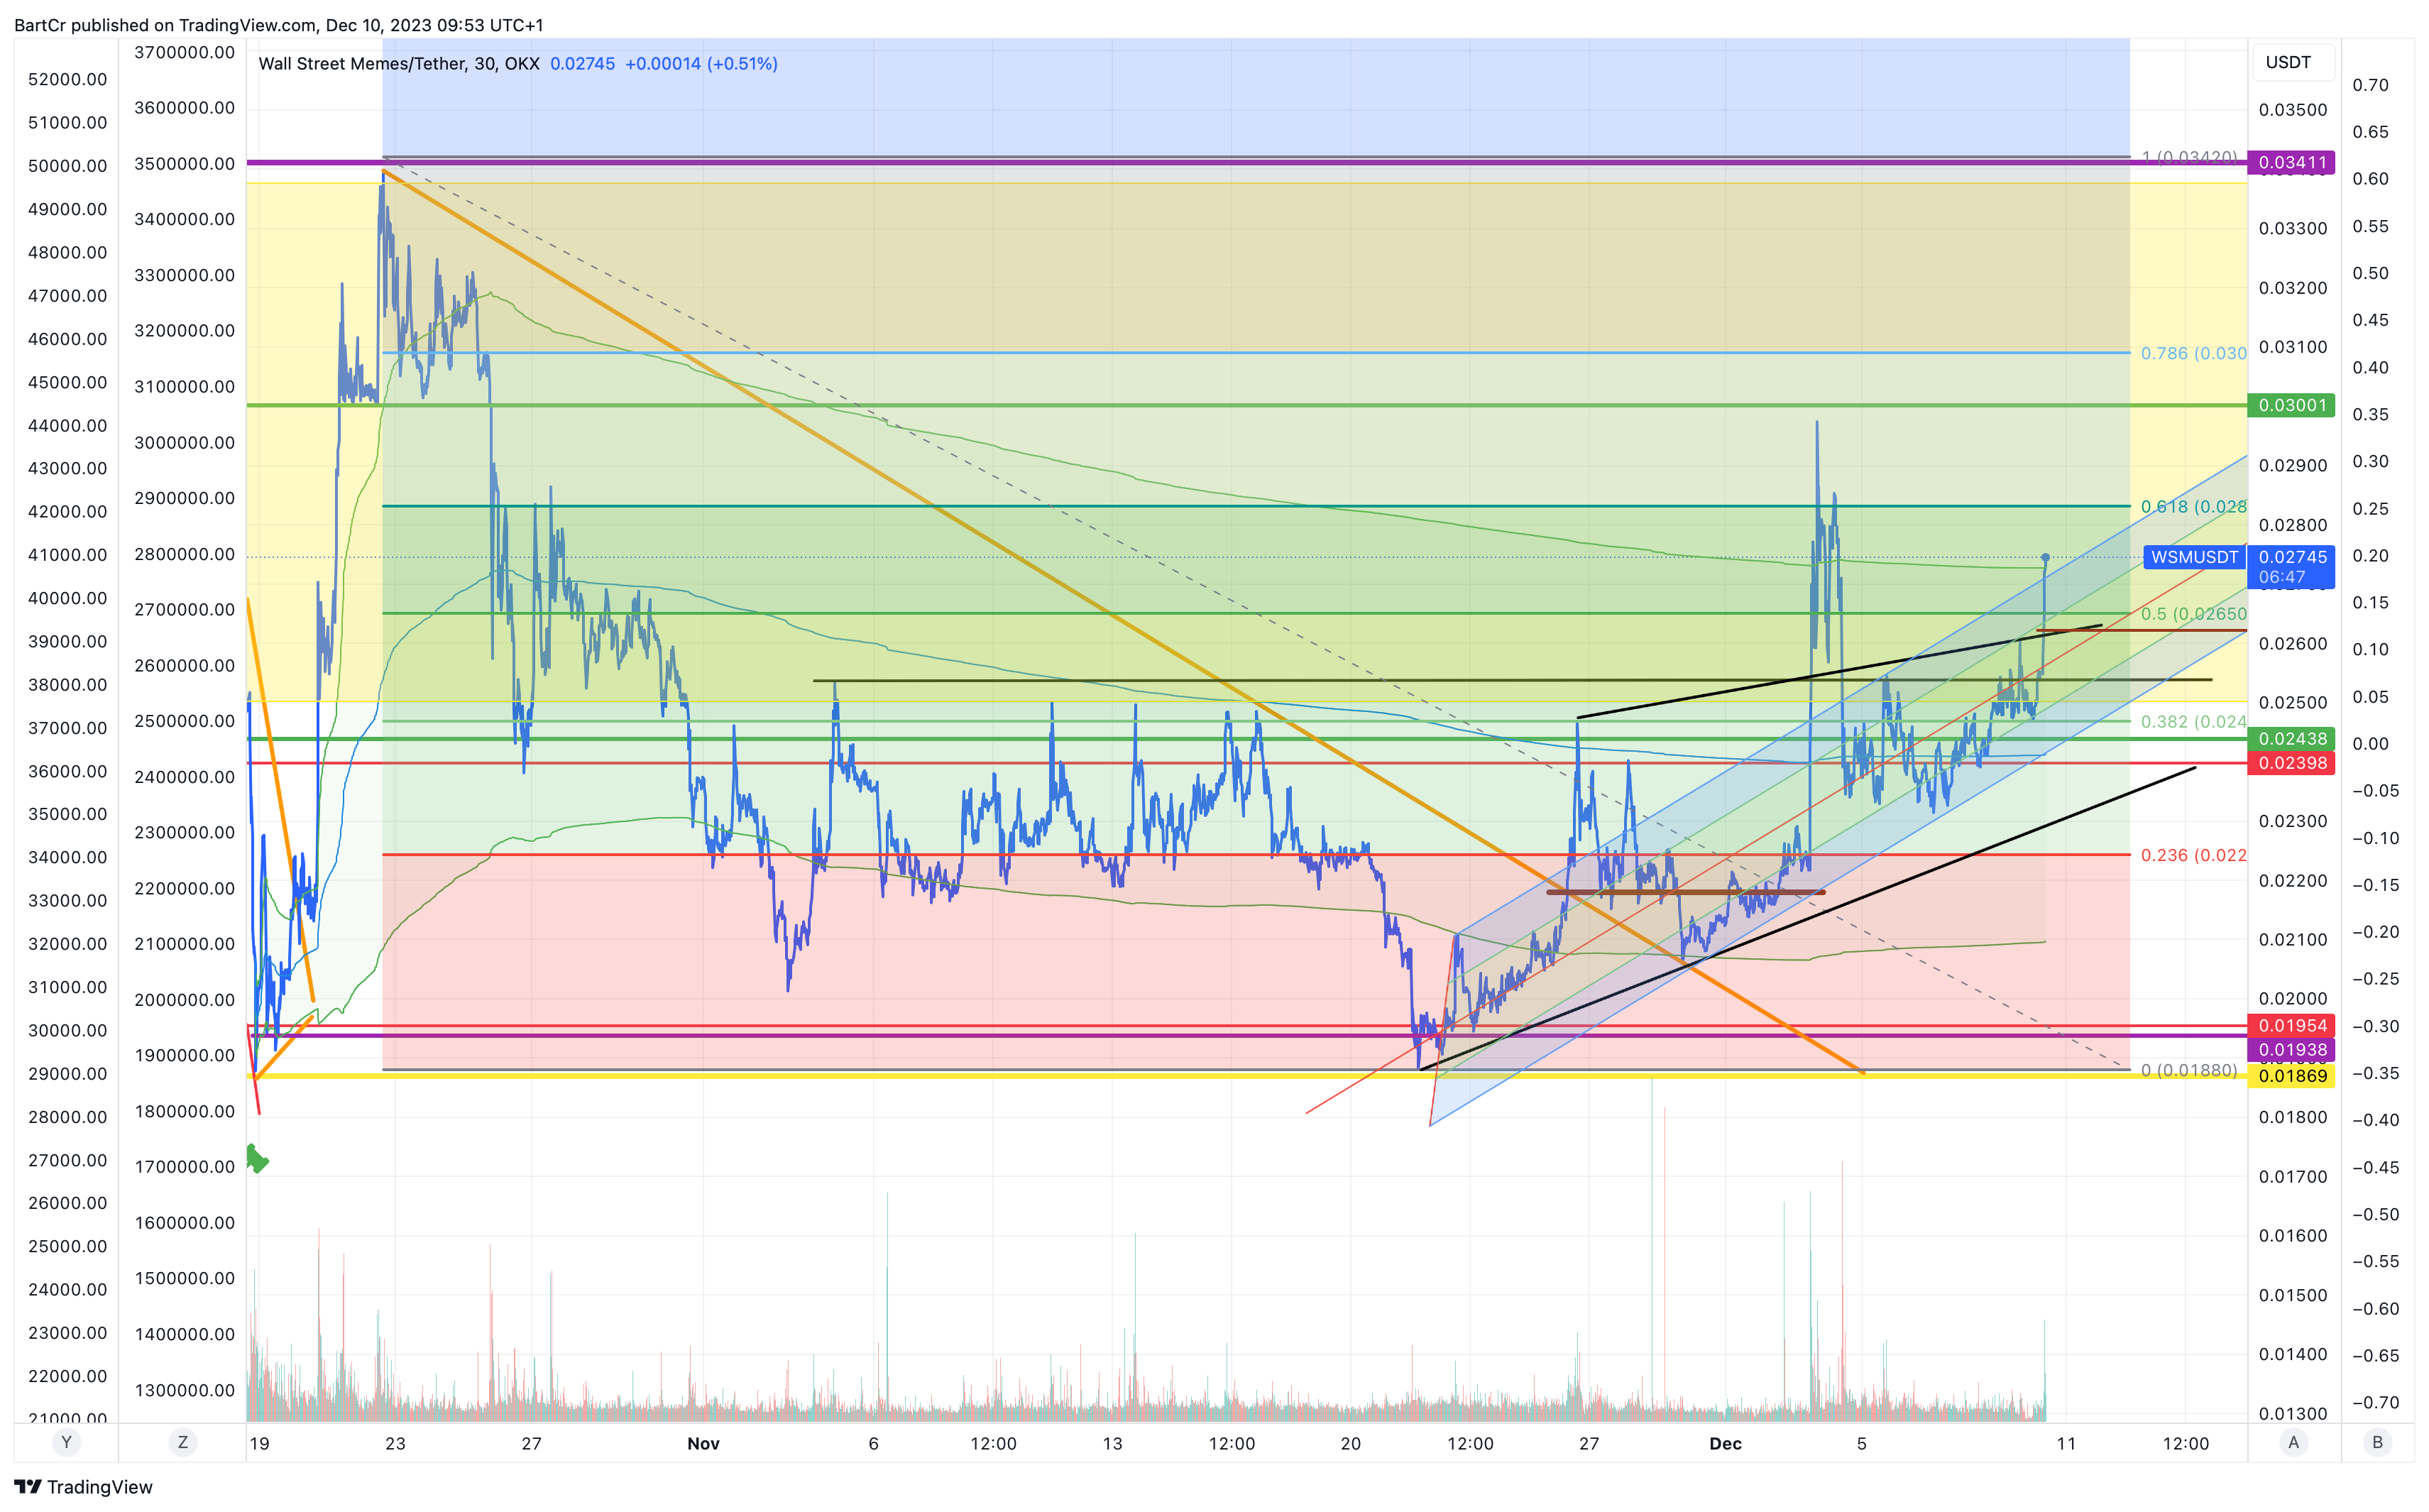Click the last-price dot at the line's end
Screen dimensions: 2429x1512
click(x=2046, y=557)
